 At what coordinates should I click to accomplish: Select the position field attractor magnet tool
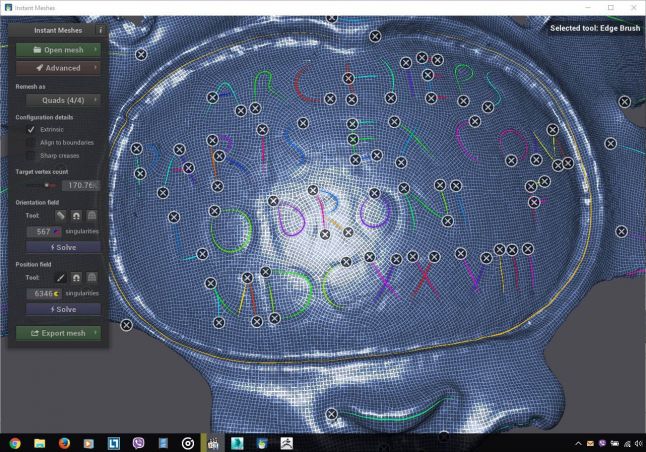click(x=76, y=277)
